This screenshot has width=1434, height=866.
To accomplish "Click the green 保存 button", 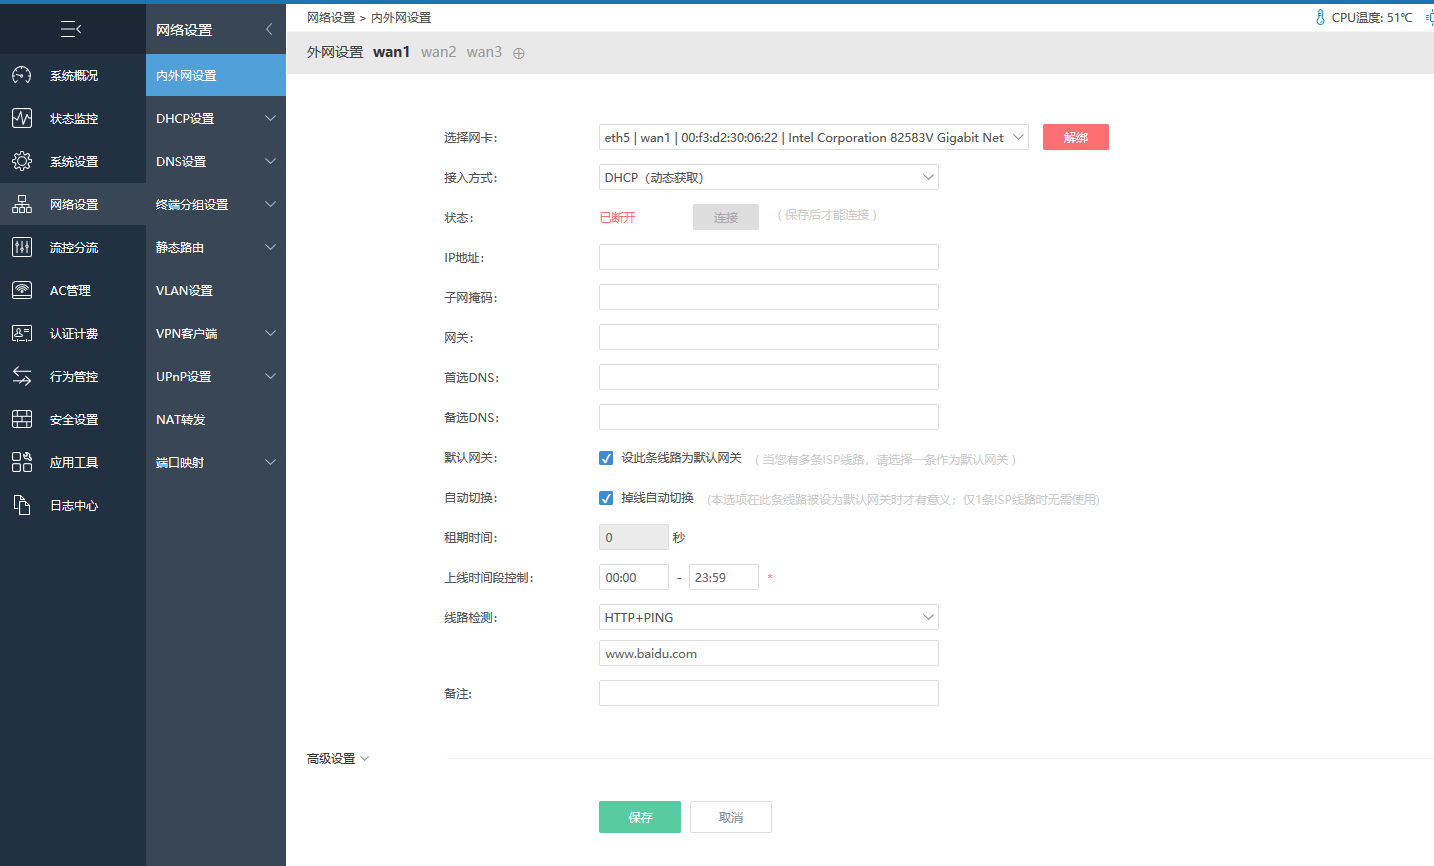I will (x=639, y=817).
